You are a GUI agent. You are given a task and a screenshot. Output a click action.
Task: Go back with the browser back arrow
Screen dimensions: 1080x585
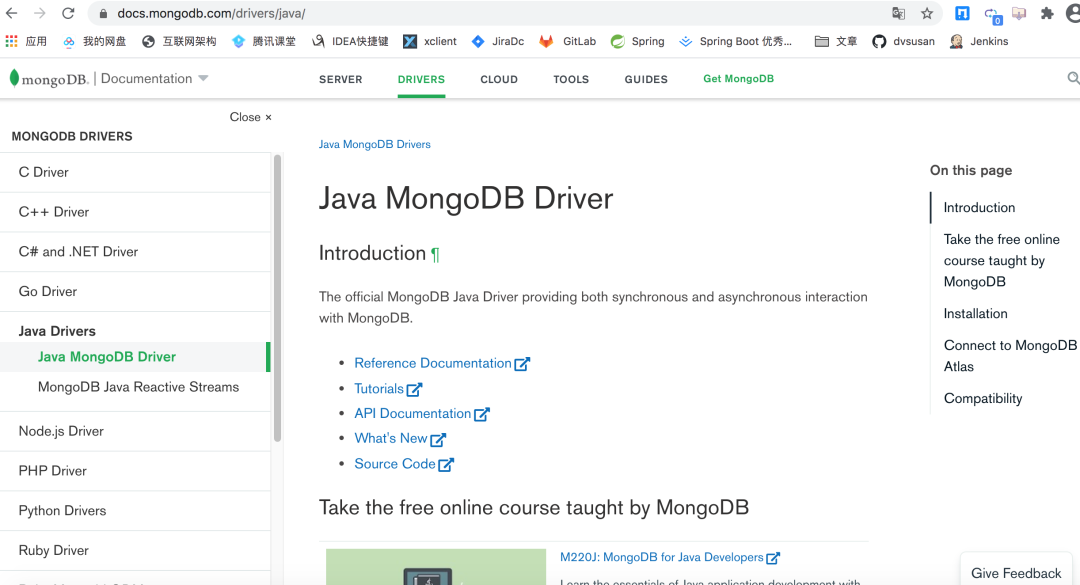tap(12, 13)
